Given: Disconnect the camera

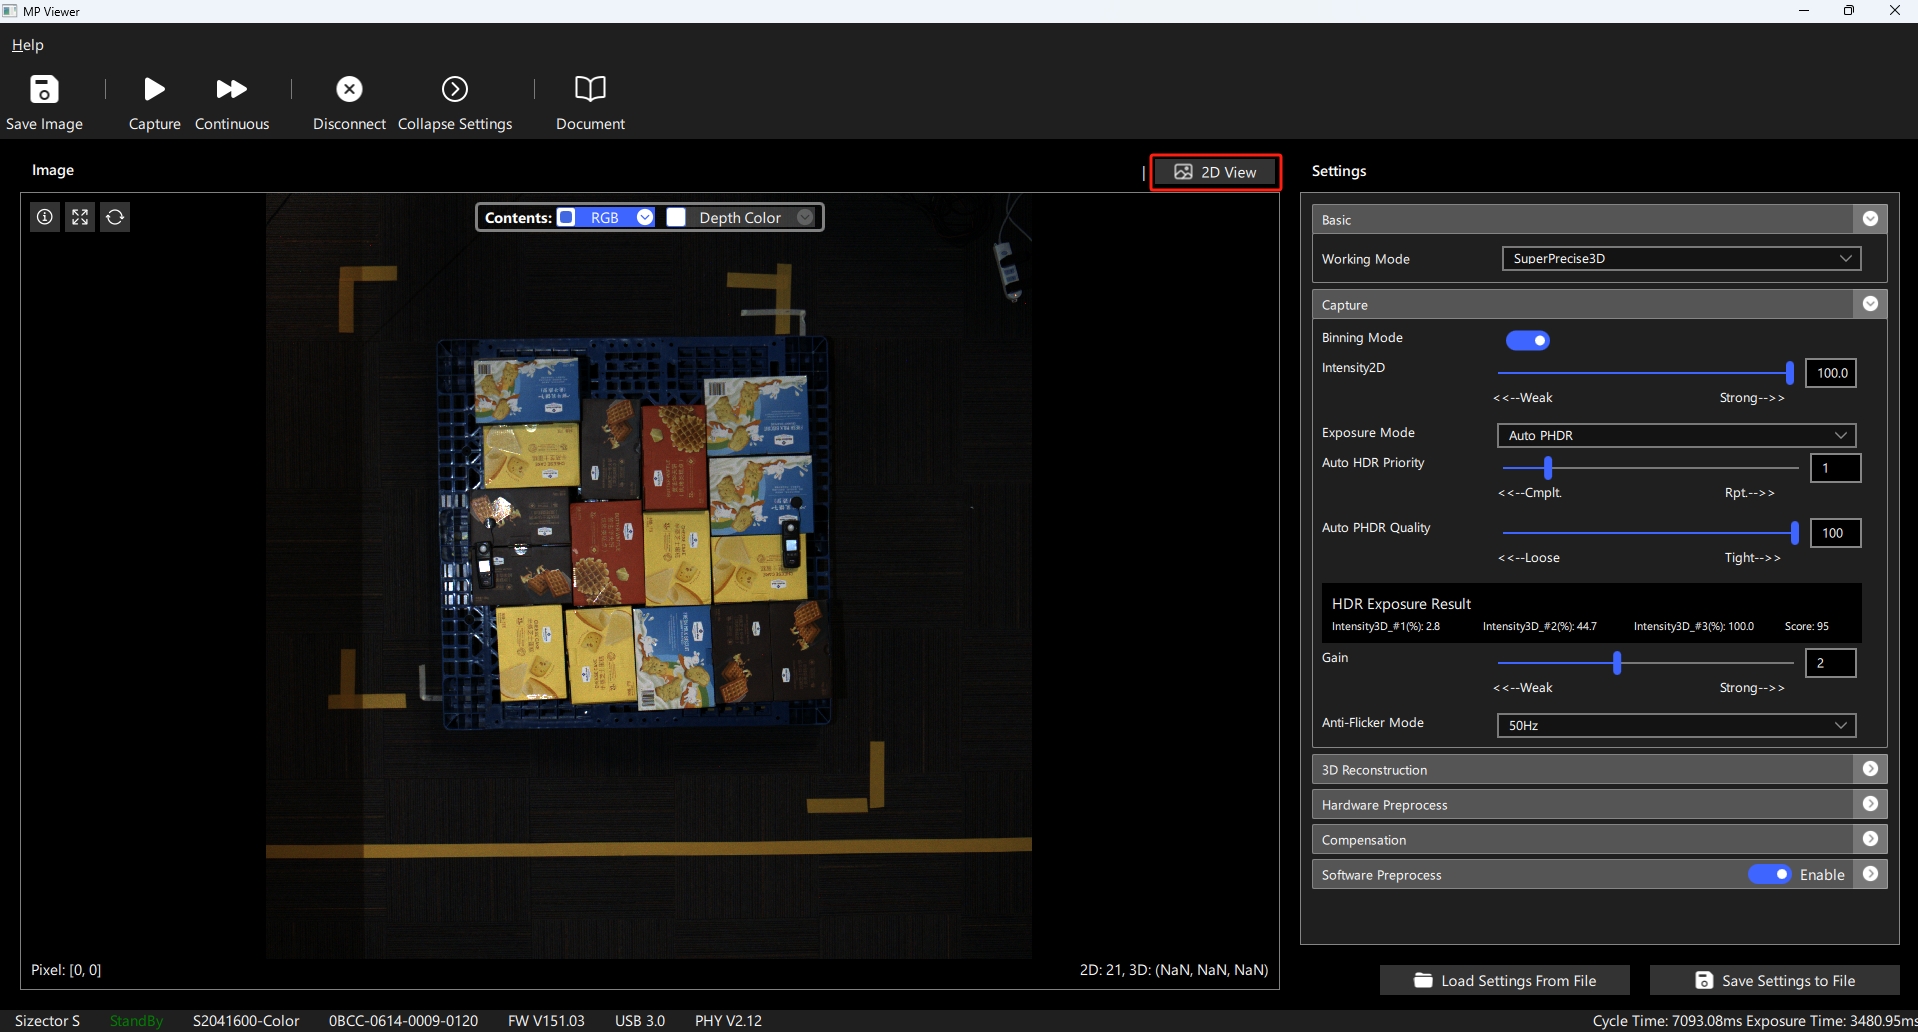Looking at the screenshot, I should click(349, 102).
